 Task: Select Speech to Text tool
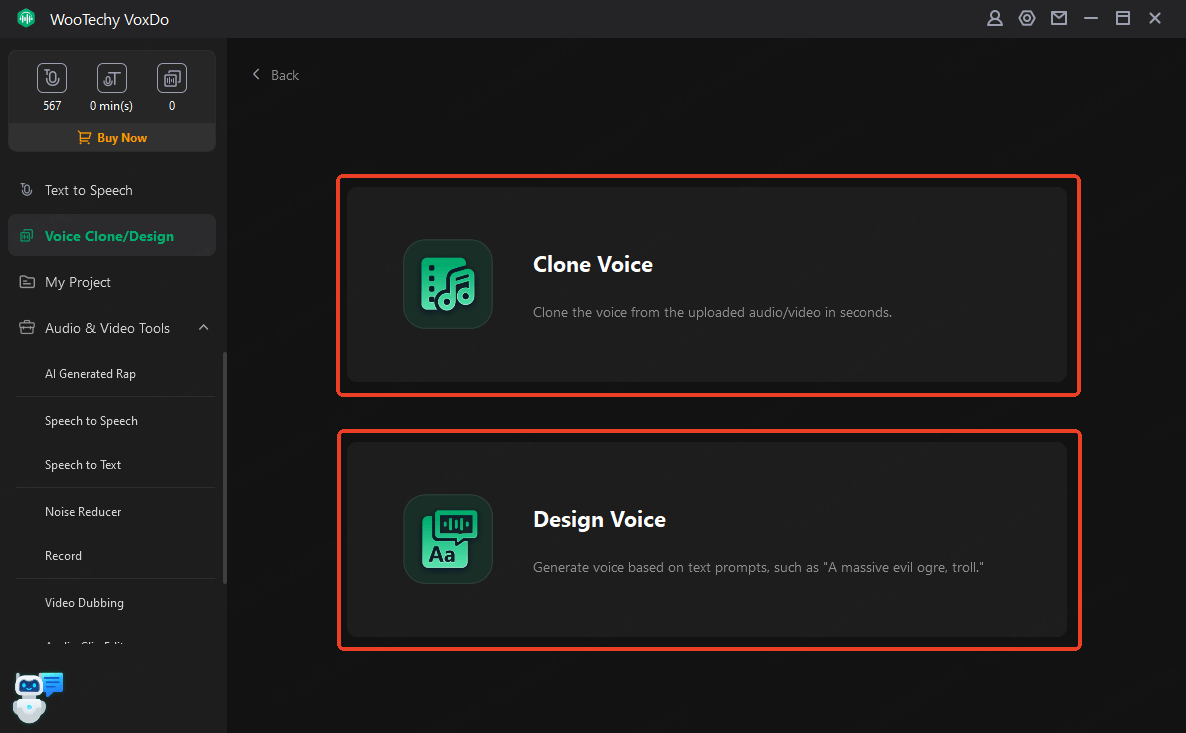83,465
